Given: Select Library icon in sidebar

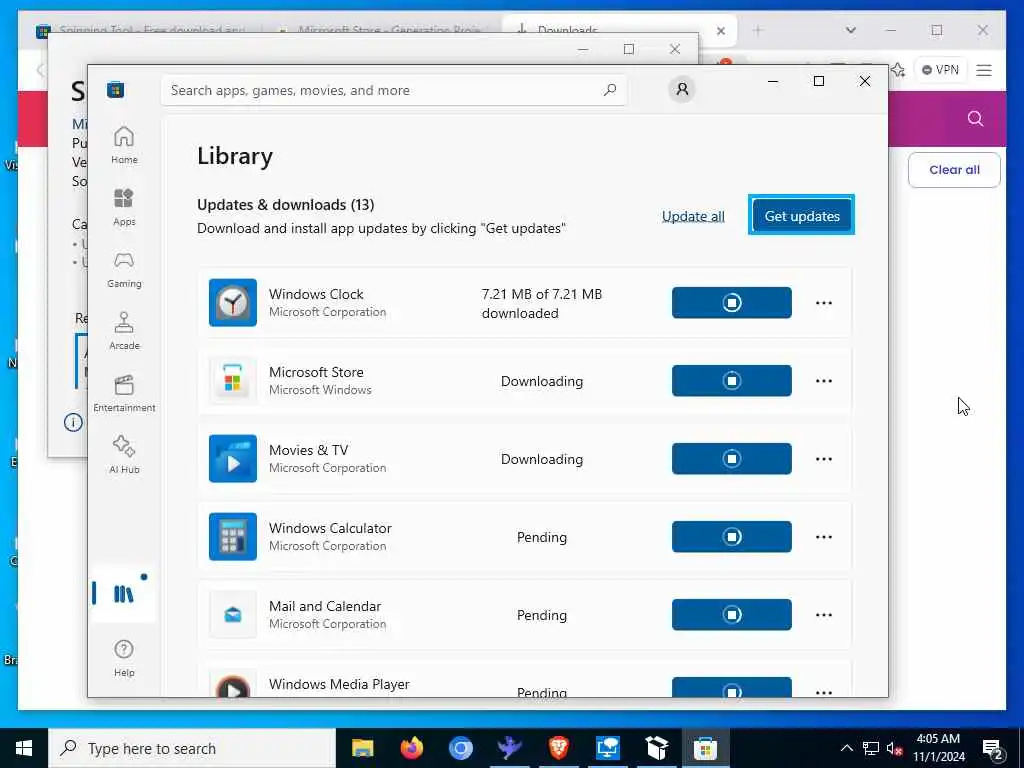Looking at the screenshot, I should point(123,594).
